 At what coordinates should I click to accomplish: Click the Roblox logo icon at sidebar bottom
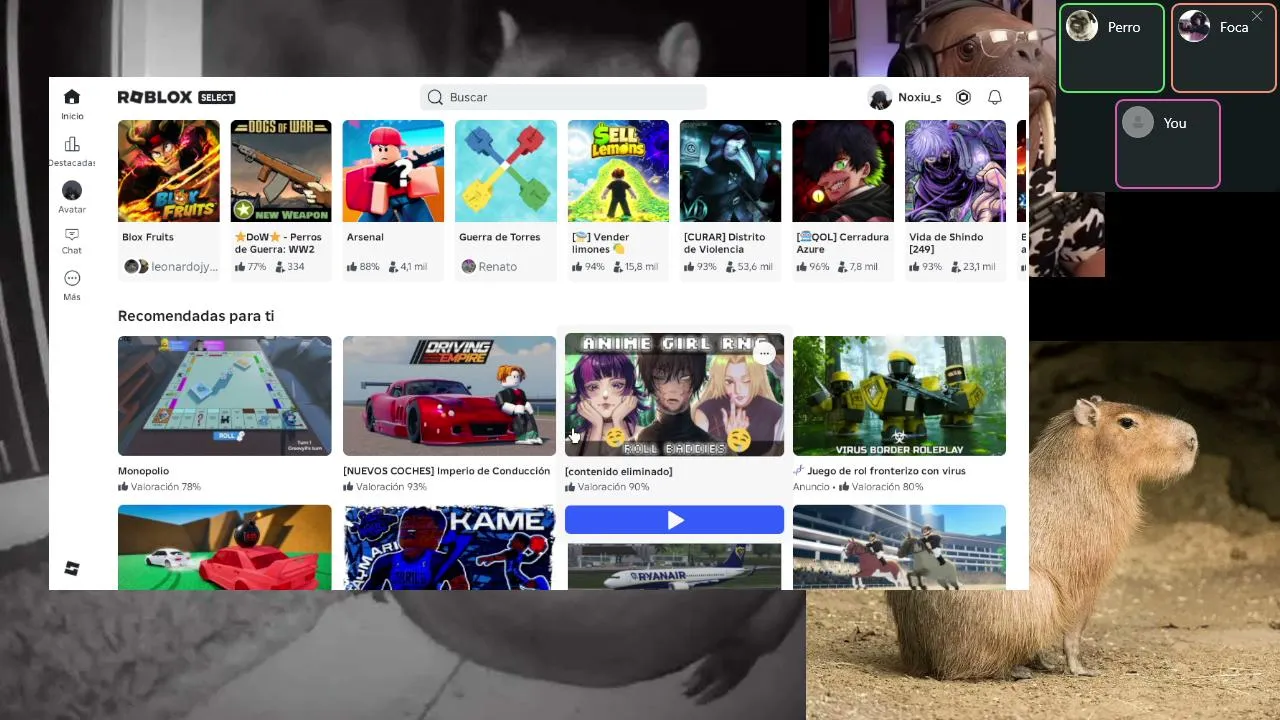coord(72,568)
